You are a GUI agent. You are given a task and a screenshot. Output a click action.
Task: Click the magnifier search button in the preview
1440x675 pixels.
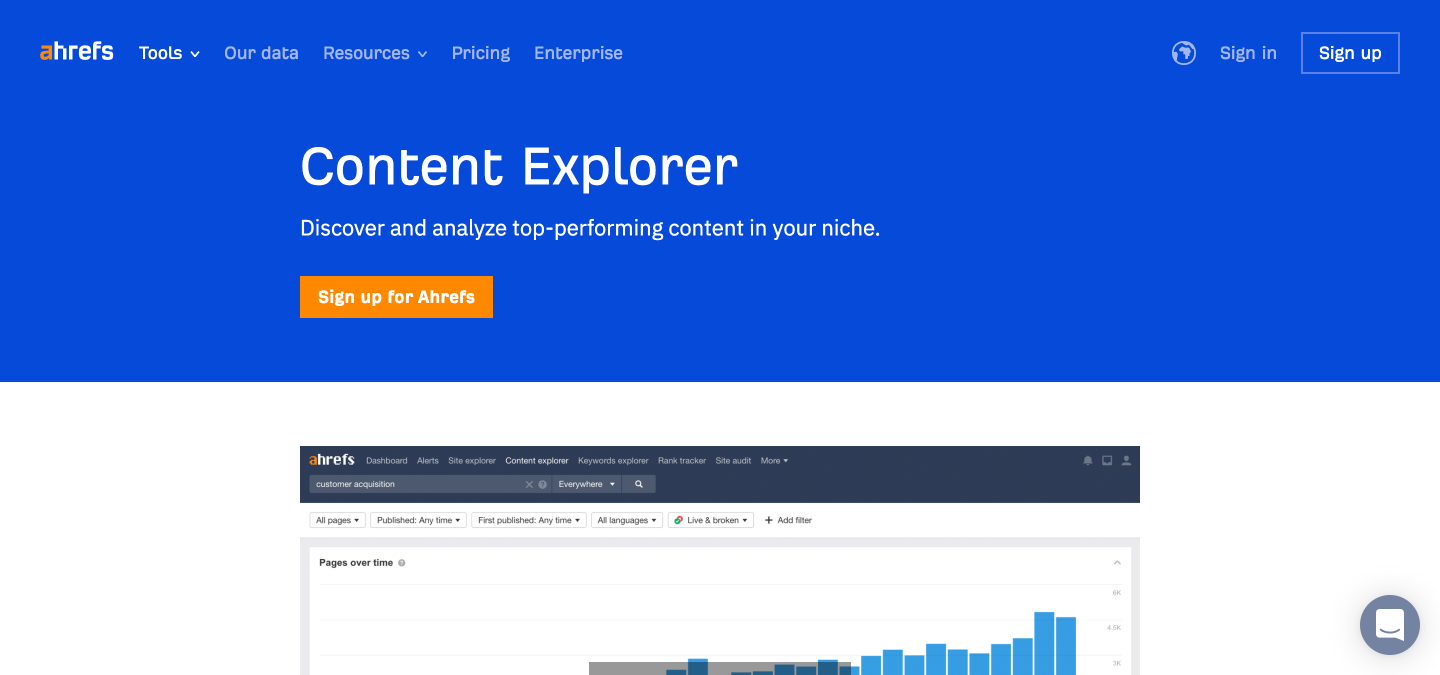(639, 484)
